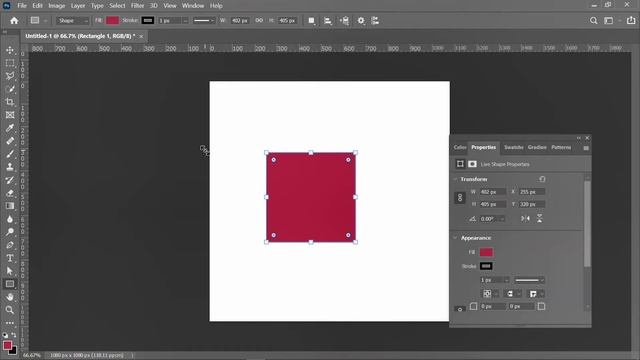The width and height of the screenshot is (640, 360).
Task: Select the Quick Selection tool
Action: [x=10, y=89]
